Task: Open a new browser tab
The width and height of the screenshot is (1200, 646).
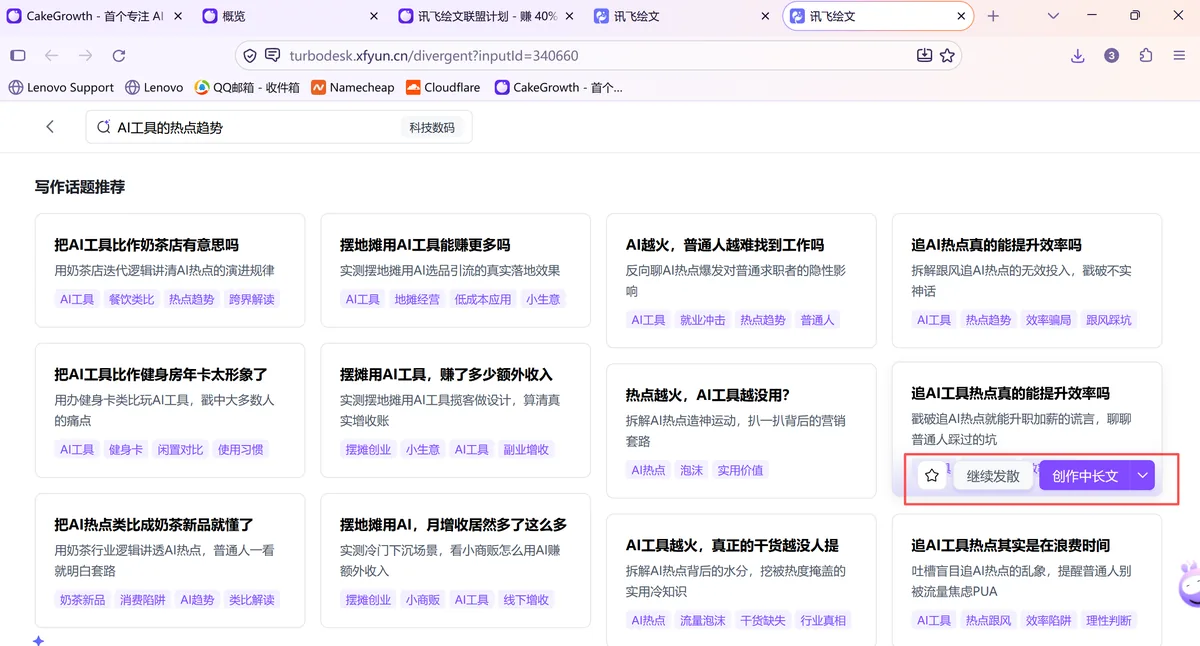Action: coord(993,16)
